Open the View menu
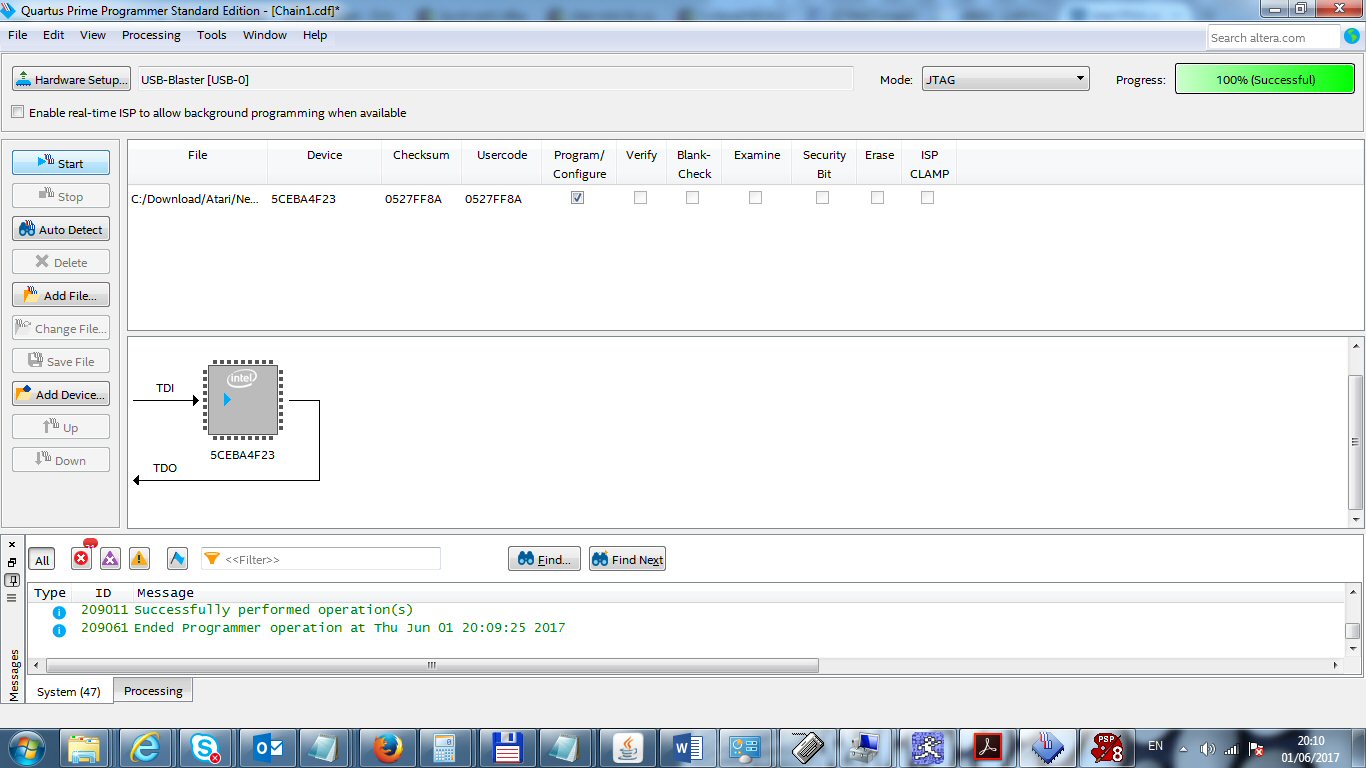The height and width of the screenshot is (768, 1366). point(93,35)
